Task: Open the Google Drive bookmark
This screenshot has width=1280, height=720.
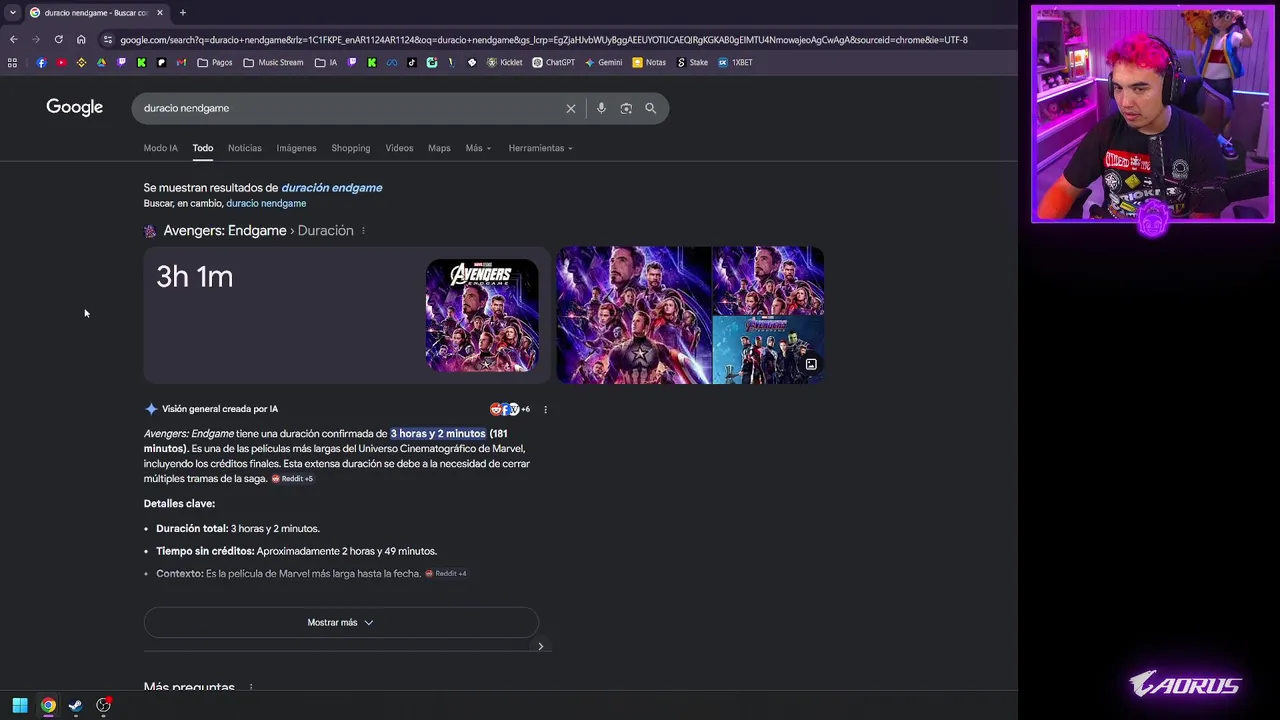Action: (101, 62)
